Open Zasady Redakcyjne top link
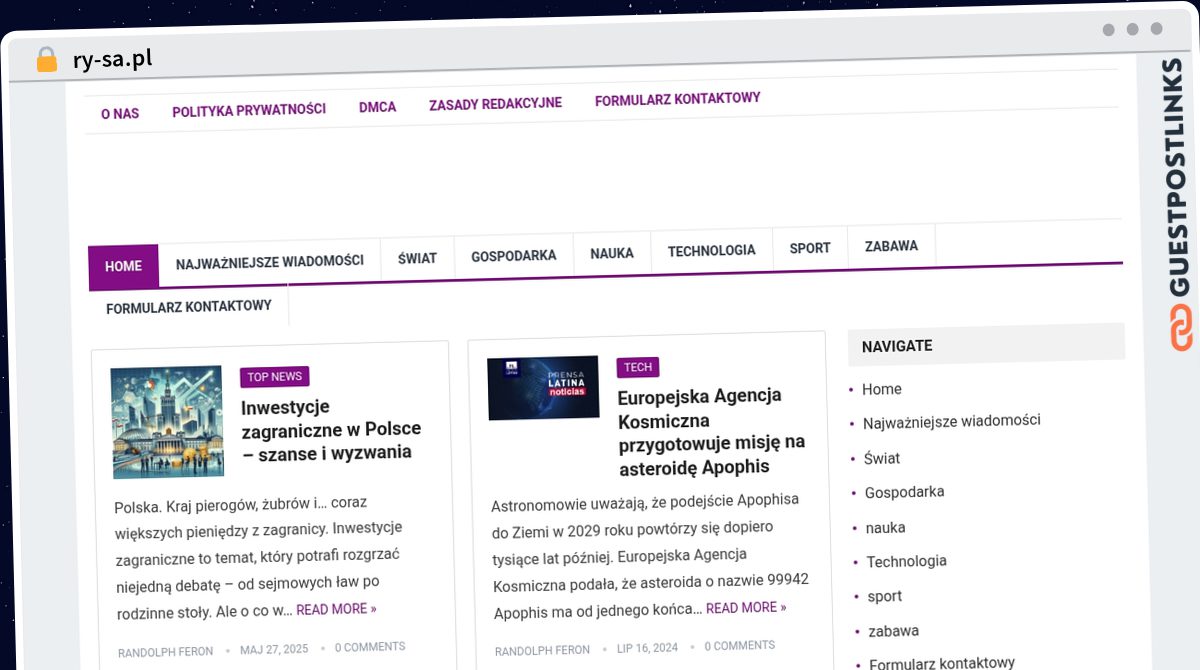The height and width of the screenshot is (670, 1200). pos(495,103)
